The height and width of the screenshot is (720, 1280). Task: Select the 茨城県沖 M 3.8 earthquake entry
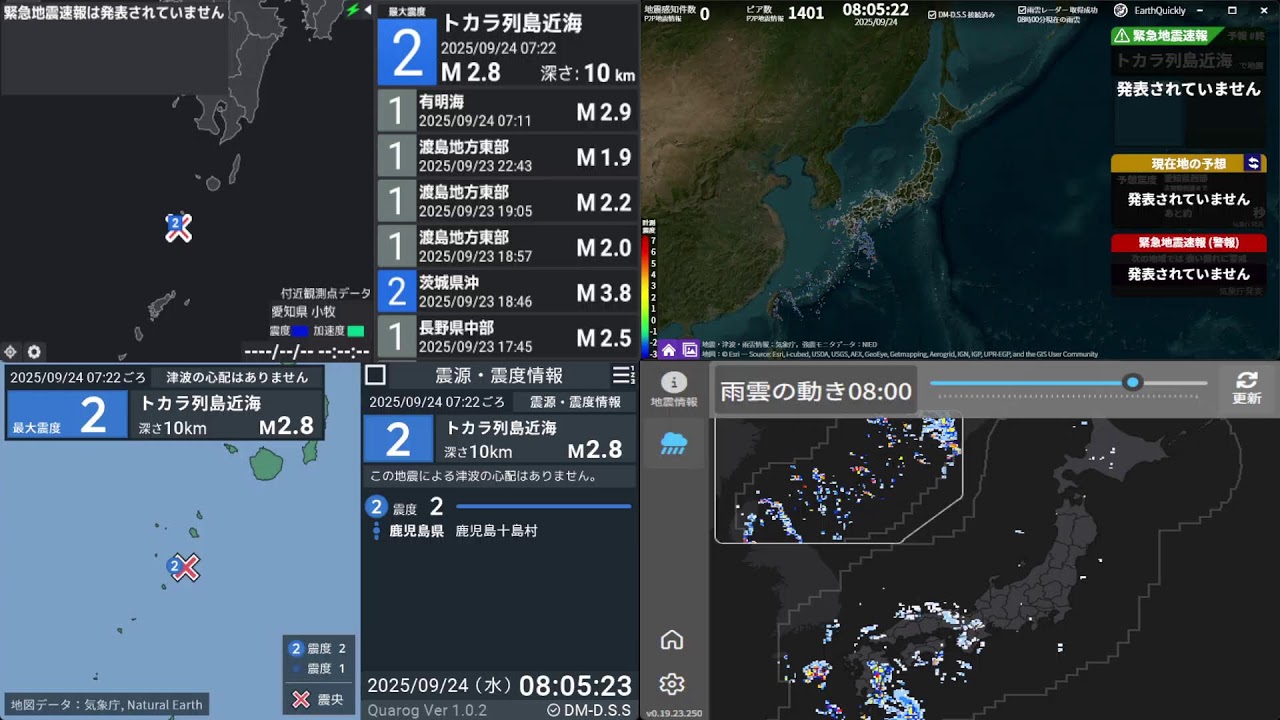(507, 292)
